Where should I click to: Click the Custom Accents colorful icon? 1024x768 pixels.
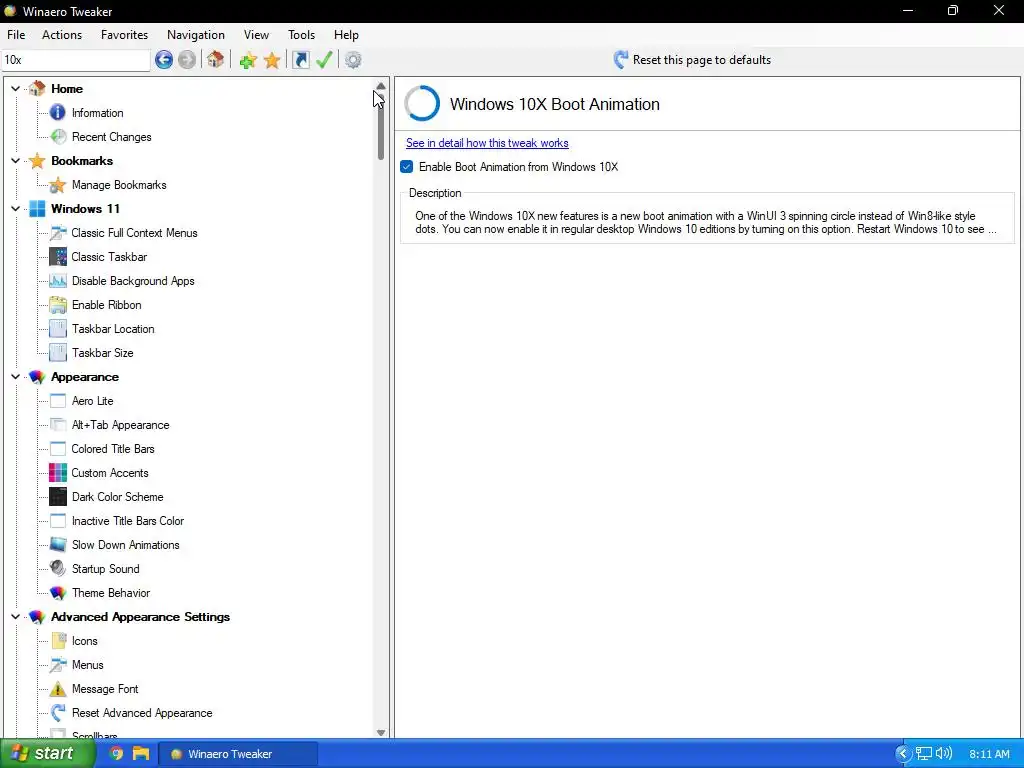pos(58,473)
